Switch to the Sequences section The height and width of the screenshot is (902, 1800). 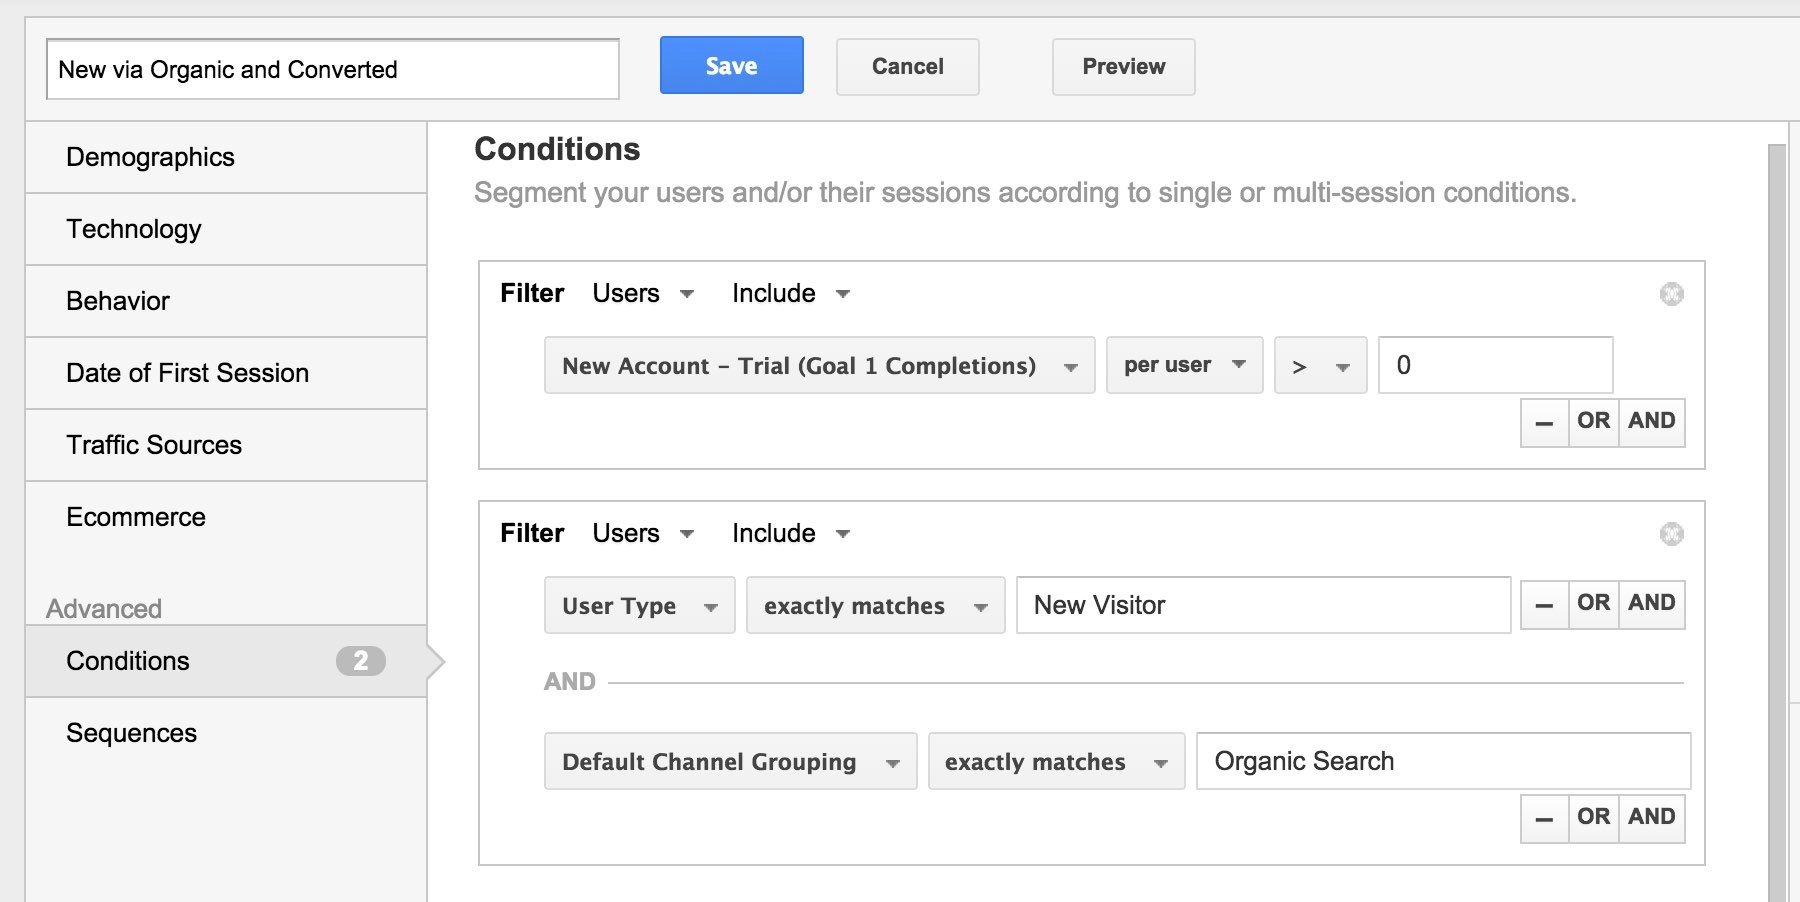[x=131, y=733]
